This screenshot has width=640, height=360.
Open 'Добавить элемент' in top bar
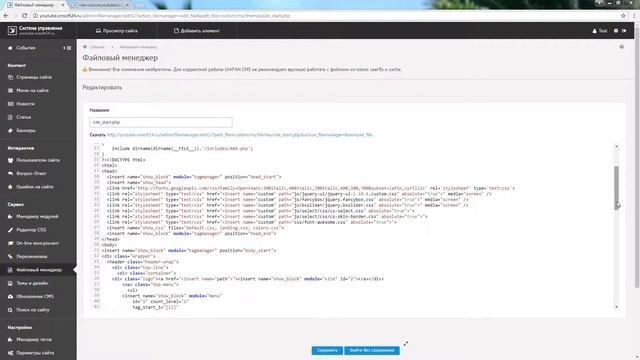coord(197,31)
